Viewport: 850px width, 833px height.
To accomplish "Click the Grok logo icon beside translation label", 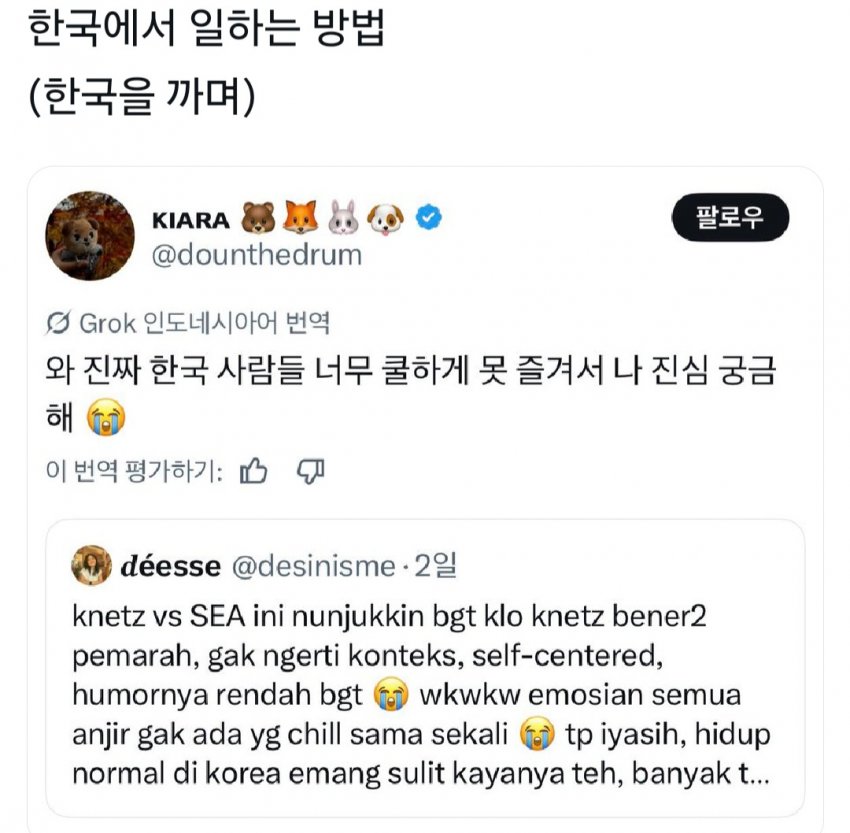I will pyautogui.click(x=59, y=323).
